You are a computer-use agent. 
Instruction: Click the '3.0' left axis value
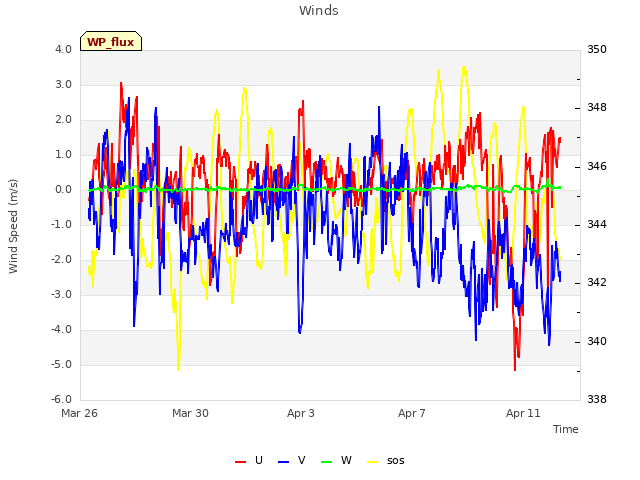click(63, 84)
